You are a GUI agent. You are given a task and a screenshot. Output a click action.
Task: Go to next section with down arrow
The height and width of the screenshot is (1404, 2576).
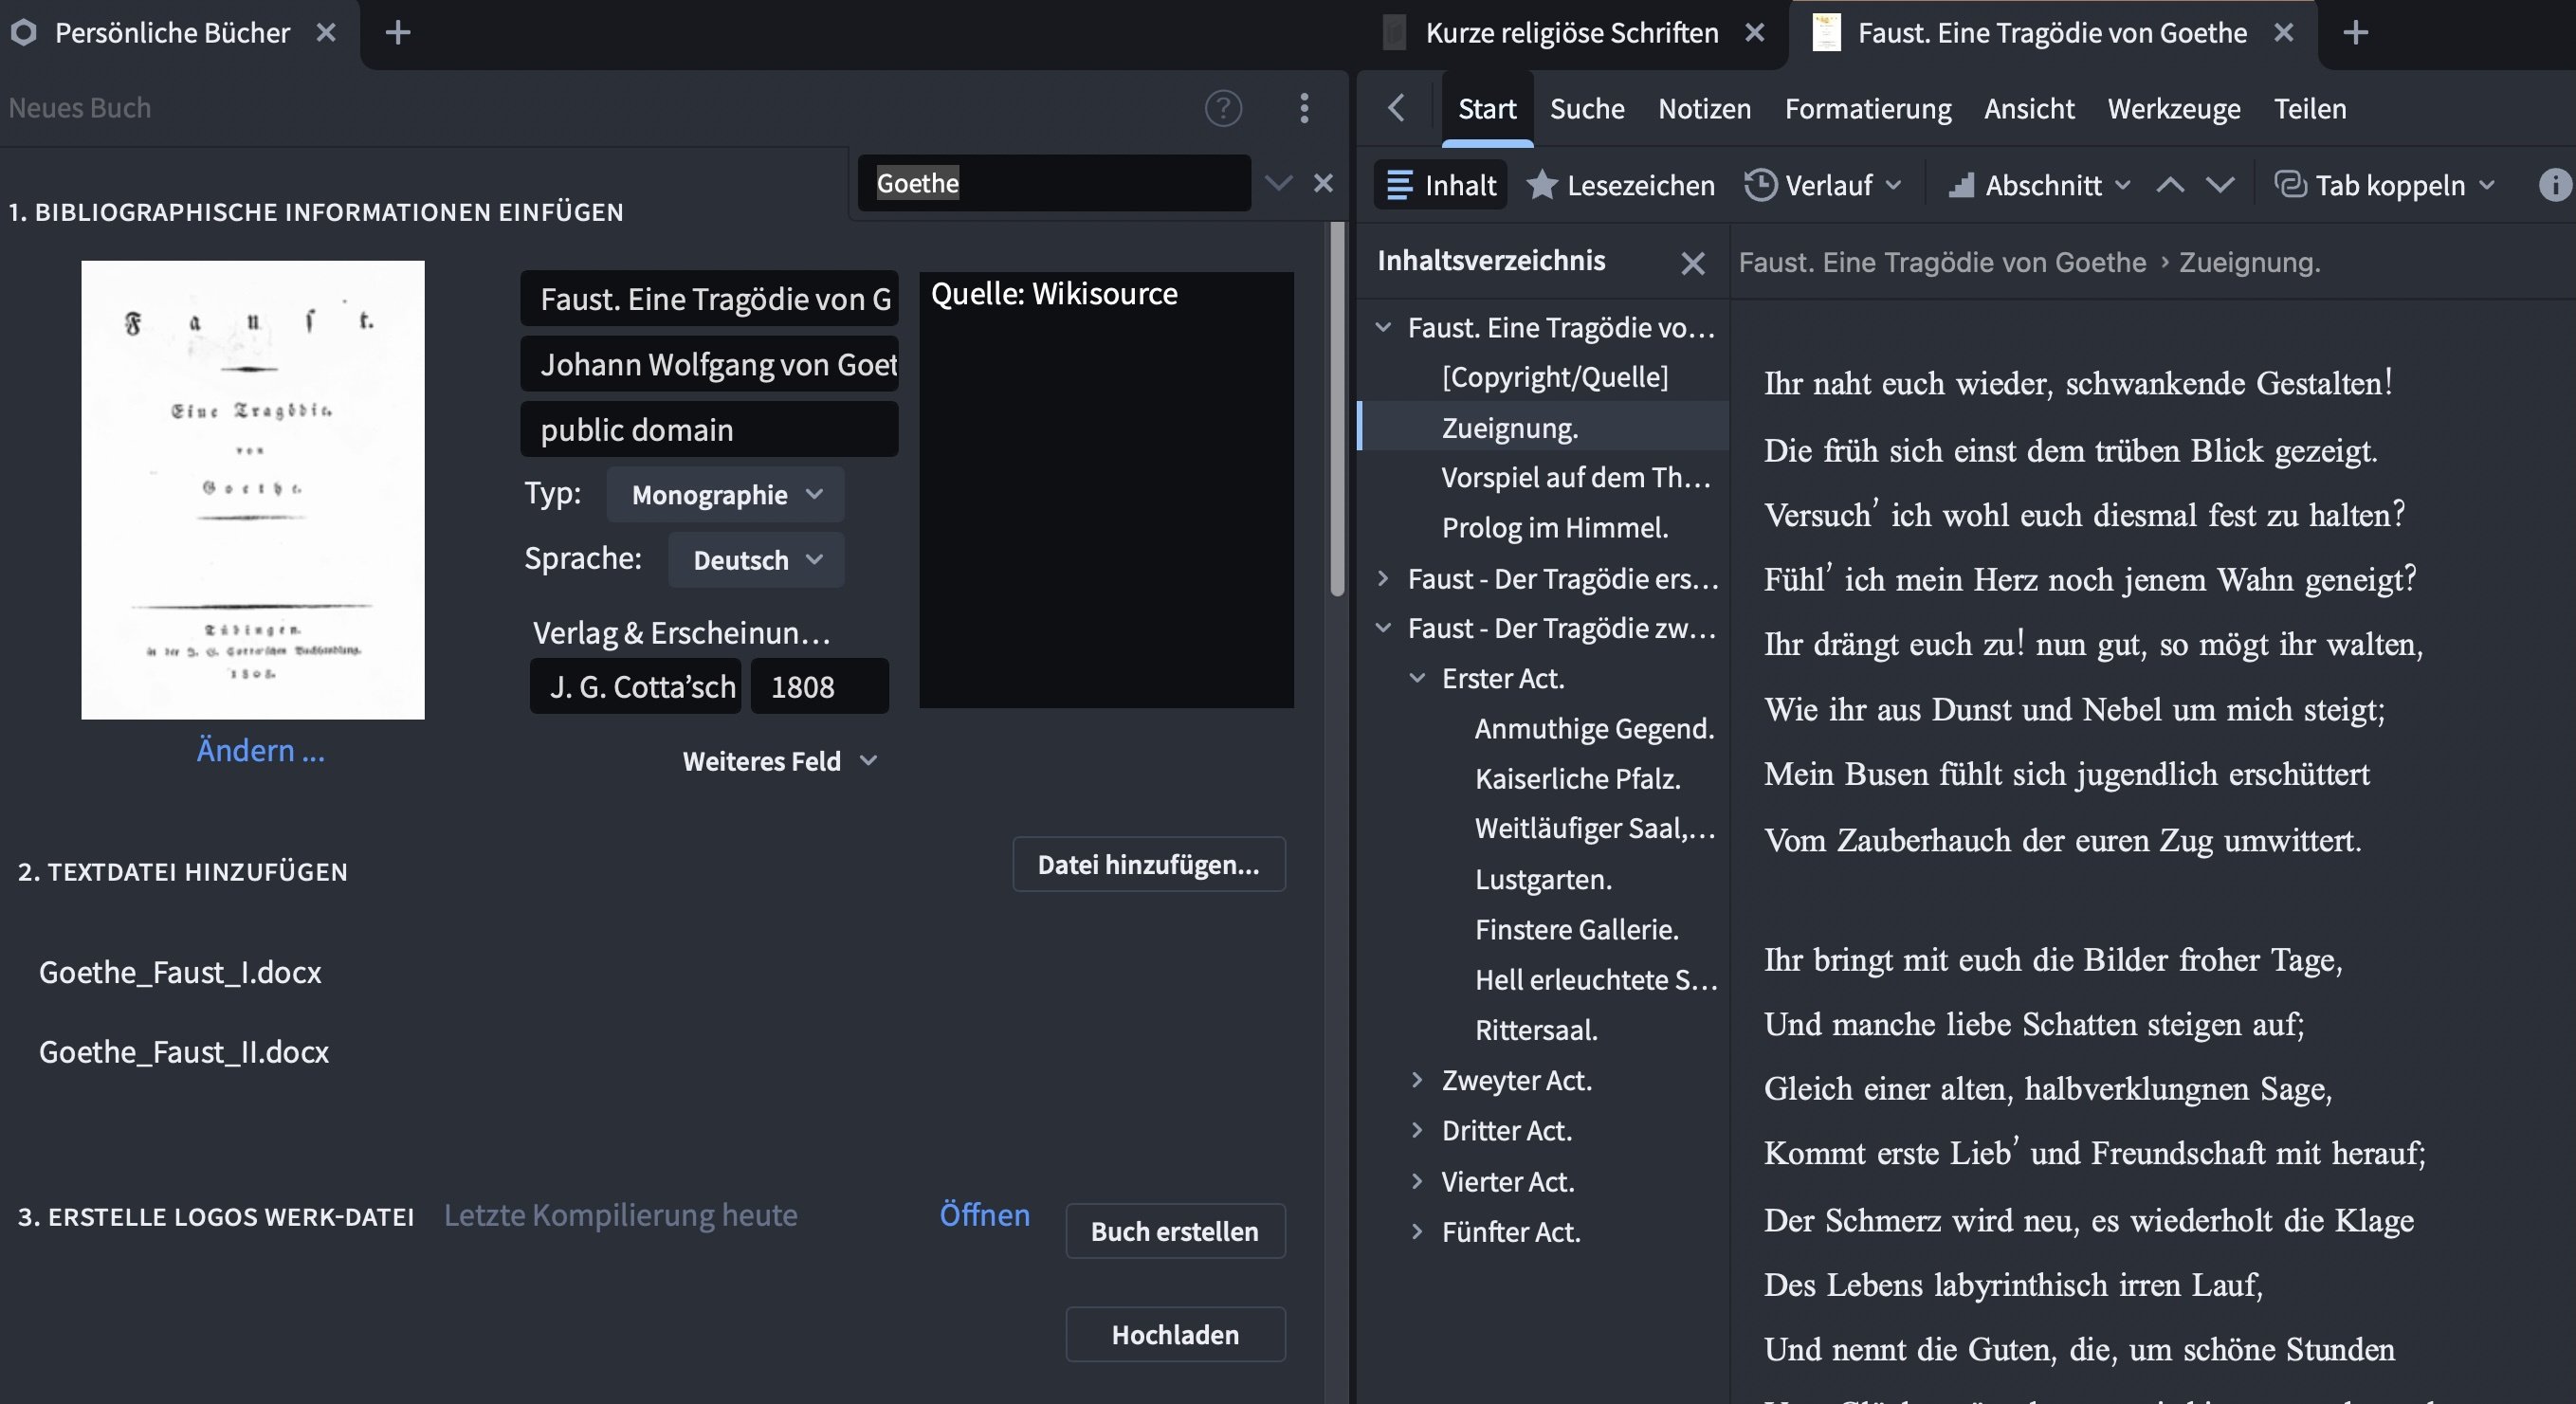click(2220, 185)
